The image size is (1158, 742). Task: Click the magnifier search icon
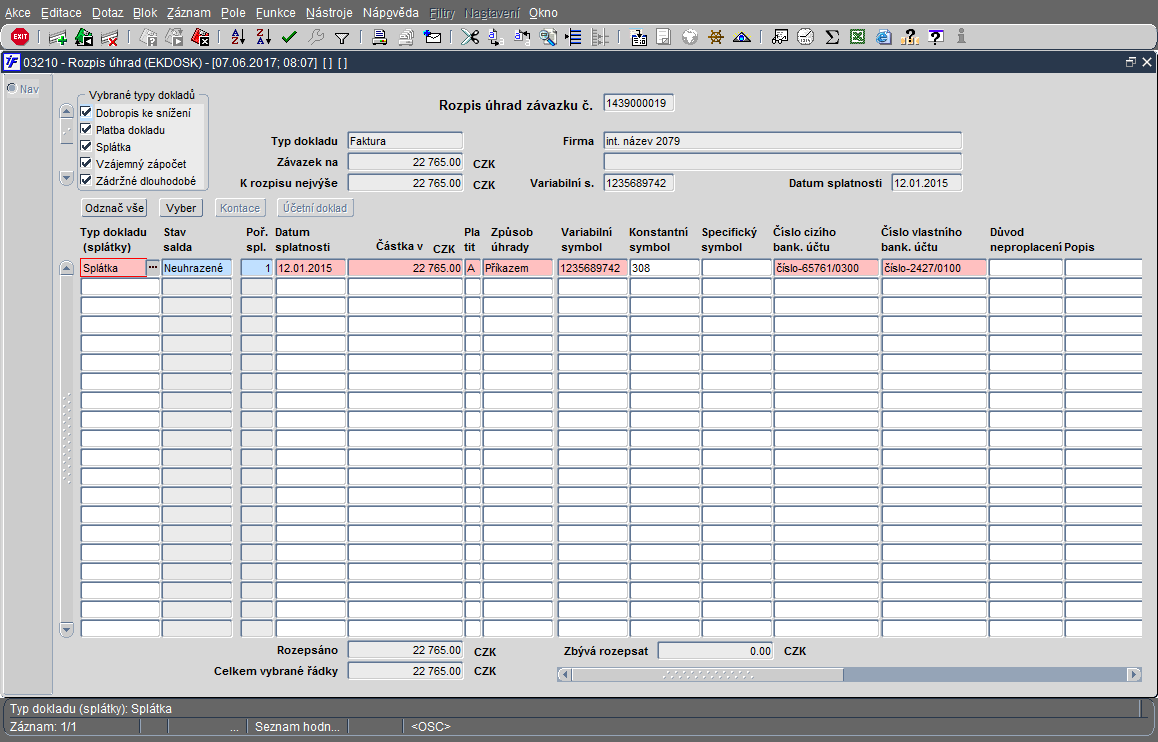click(548, 37)
